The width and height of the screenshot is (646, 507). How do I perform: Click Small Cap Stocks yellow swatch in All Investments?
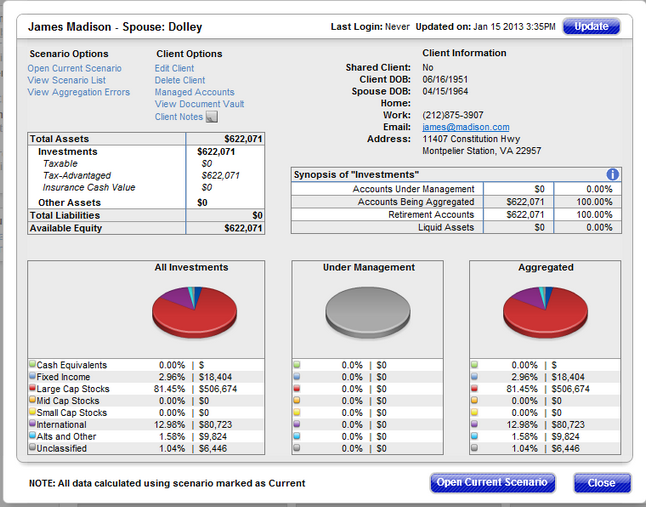33,412
